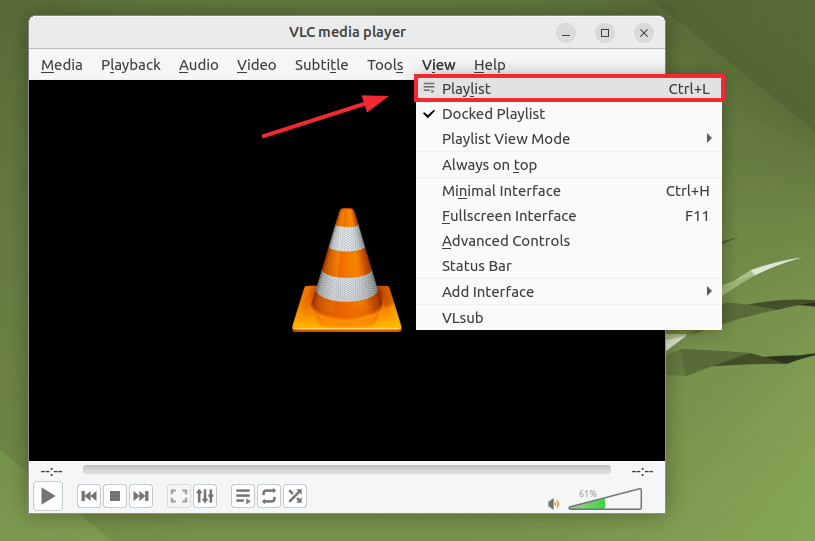Skip to next media track
This screenshot has width=815, height=541.
click(140, 496)
